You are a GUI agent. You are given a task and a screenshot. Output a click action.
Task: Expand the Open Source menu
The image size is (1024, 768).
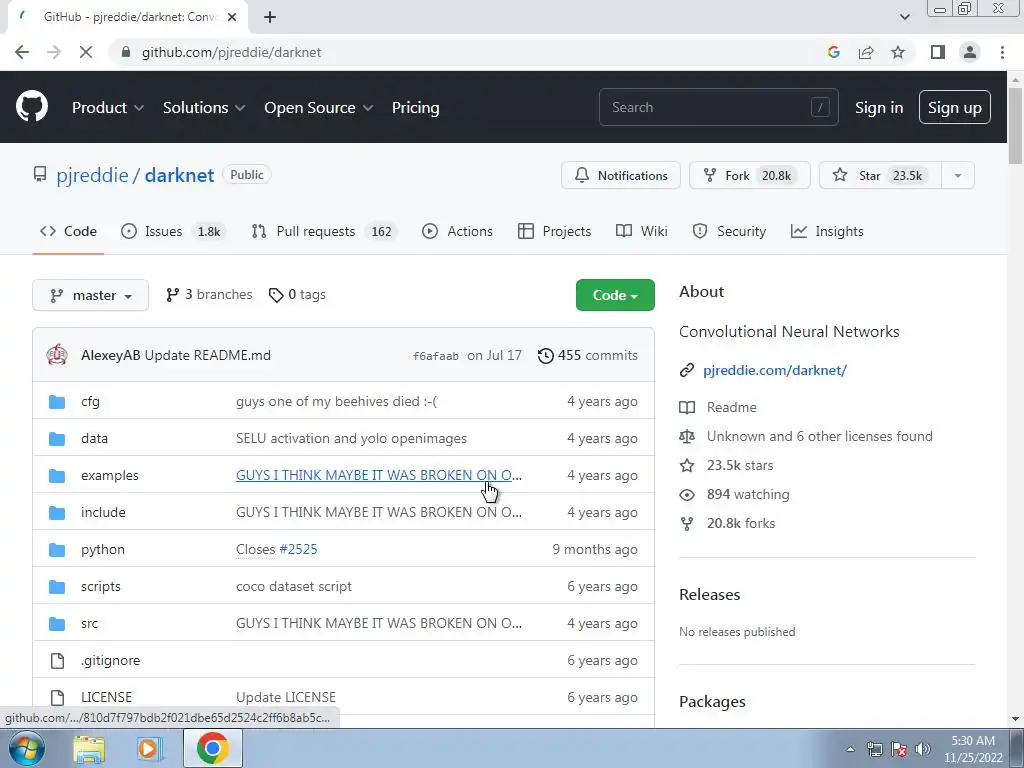click(319, 108)
